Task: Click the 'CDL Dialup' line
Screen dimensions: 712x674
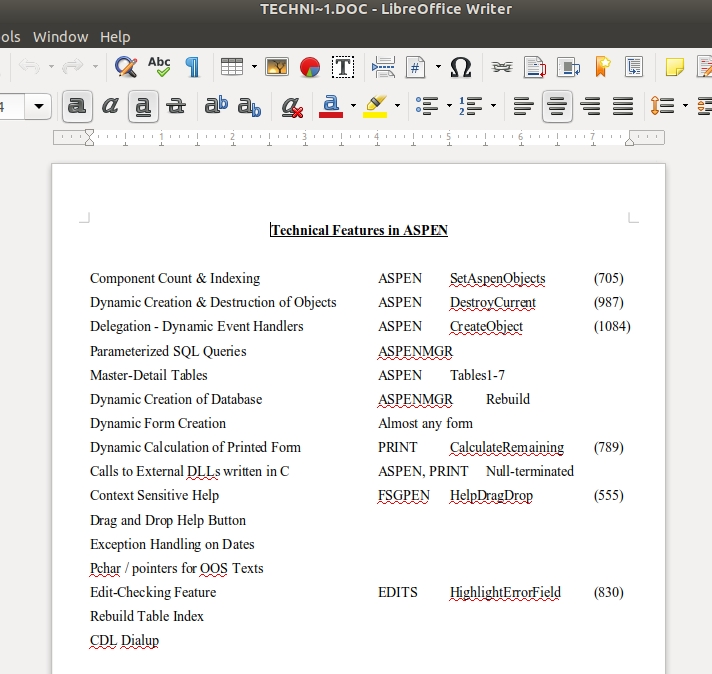Action: point(124,640)
